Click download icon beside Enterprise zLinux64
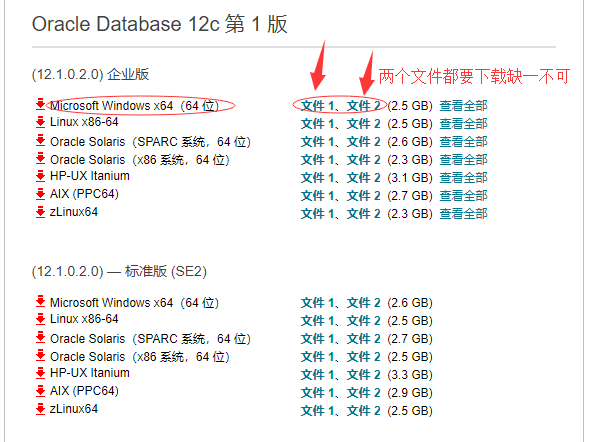The height and width of the screenshot is (442, 591). (40, 212)
